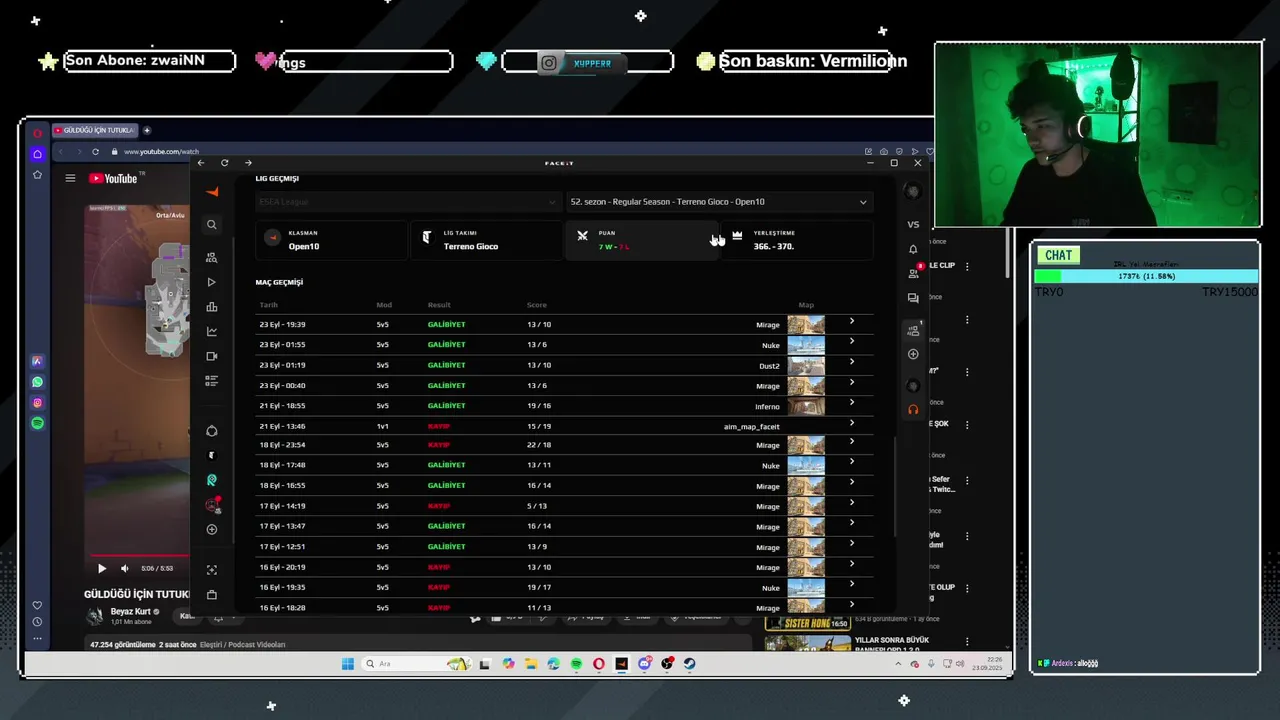Click the add plus icon in FACEIT left sidebar

[x=211, y=529]
